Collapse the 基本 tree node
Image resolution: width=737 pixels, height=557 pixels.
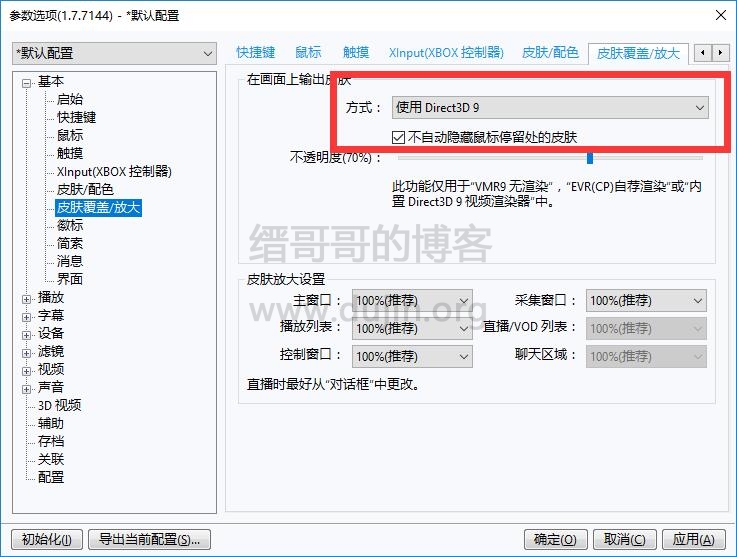point(27,83)
